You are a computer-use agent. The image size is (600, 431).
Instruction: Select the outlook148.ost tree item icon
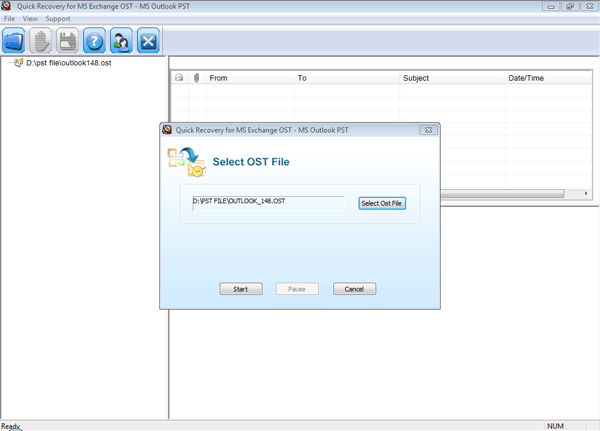tap(18, 63)
